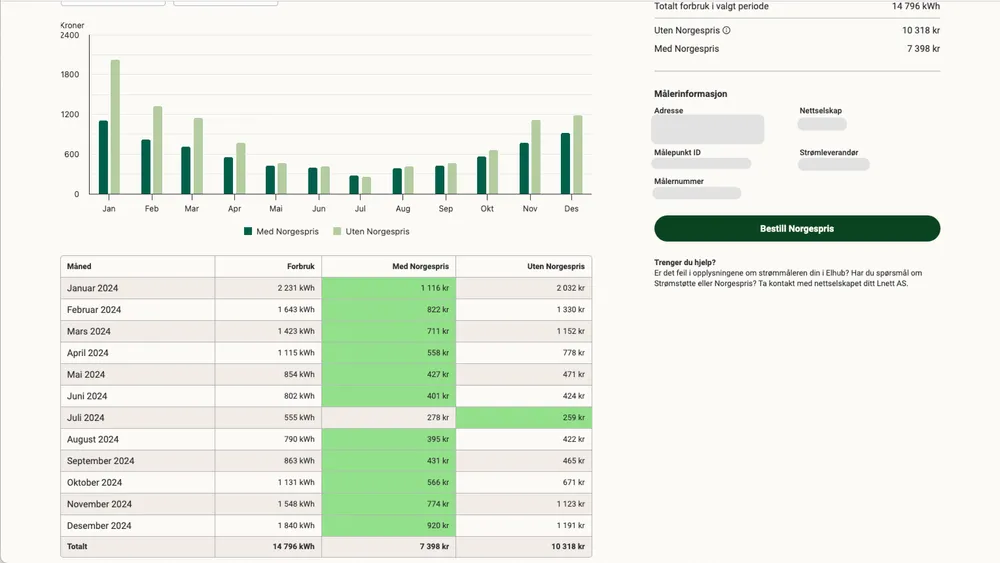The width and height of the screenshot is (1000, 563).
Task: Toggle Med Norgespris legend swatch
Action: click(248, 231)
